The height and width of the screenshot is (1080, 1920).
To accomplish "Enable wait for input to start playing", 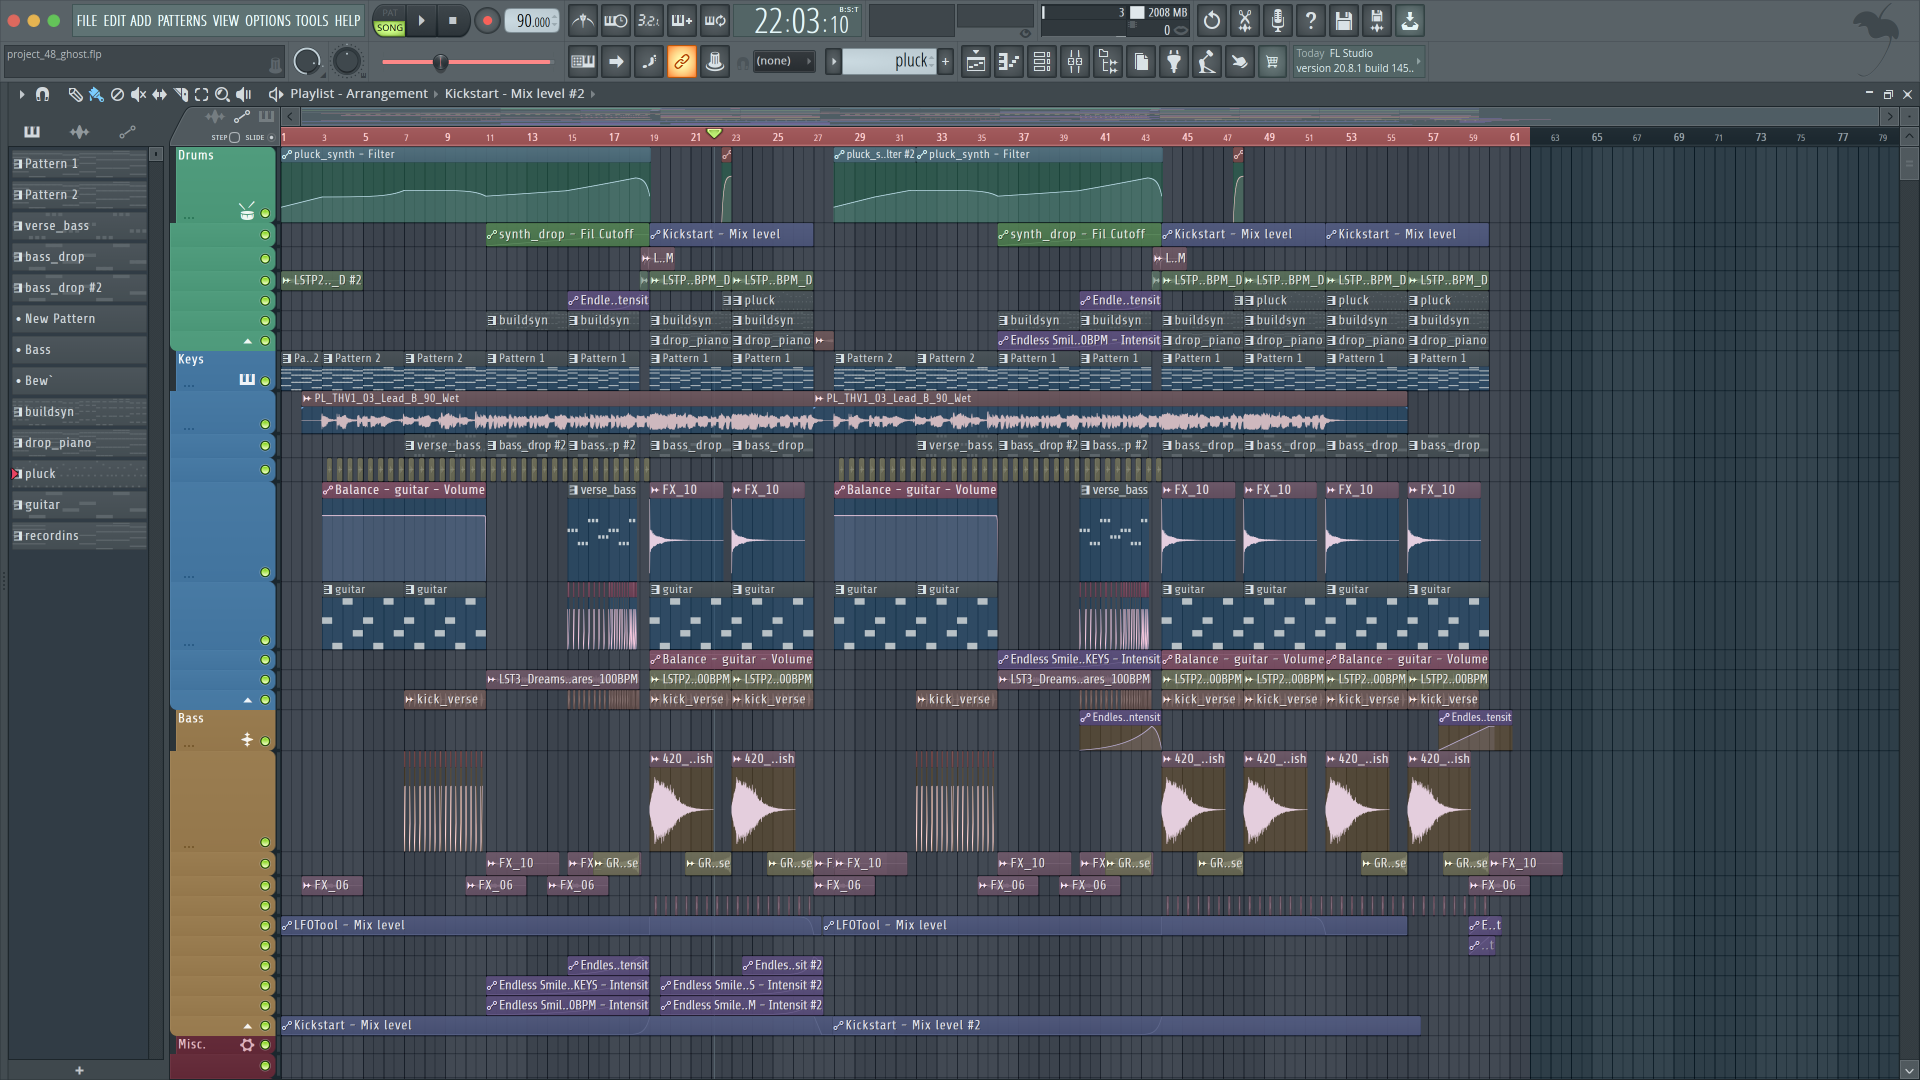I will click(x=616, y=20).
